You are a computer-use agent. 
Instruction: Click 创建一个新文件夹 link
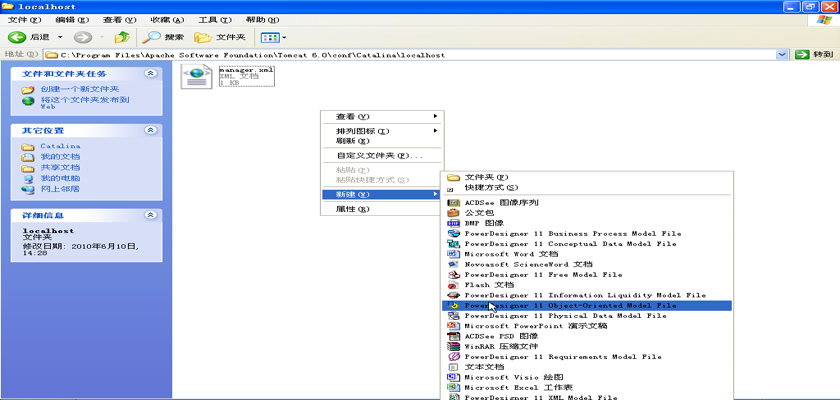click(80, 89)
